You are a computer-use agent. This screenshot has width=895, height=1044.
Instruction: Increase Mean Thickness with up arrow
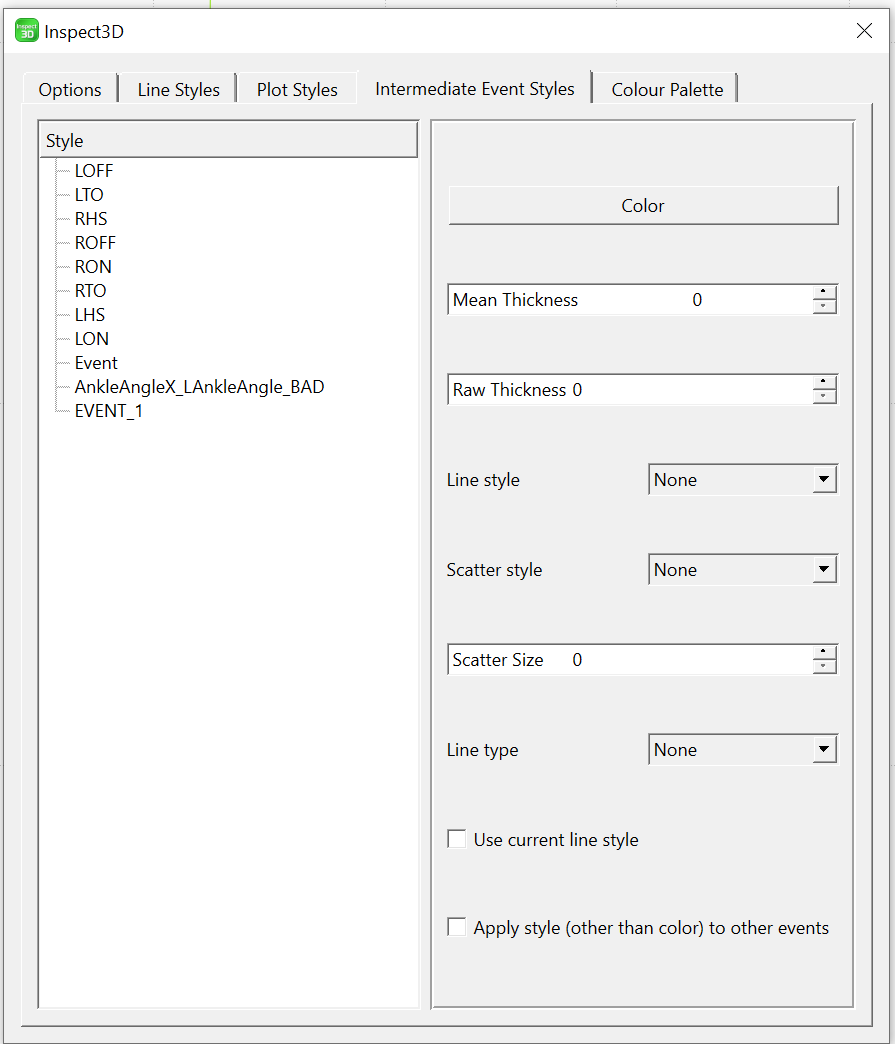coord(824,292)
